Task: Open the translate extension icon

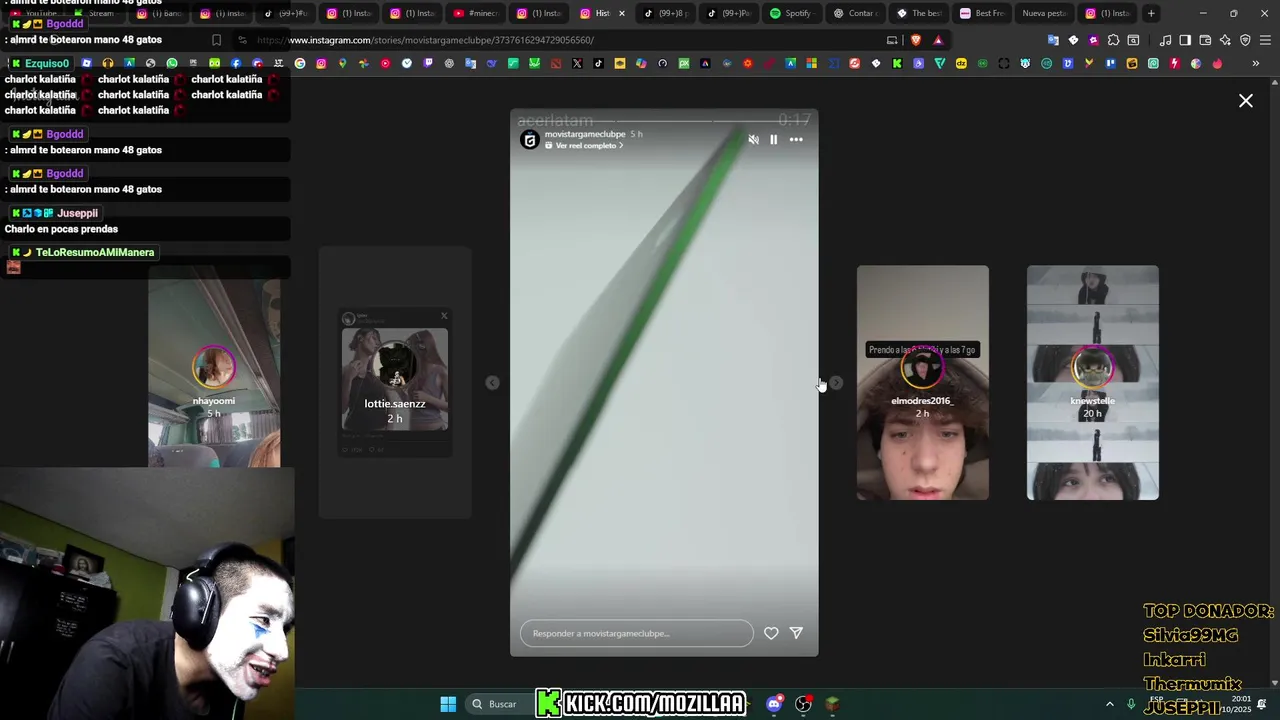Action: tap(1053, 40)
